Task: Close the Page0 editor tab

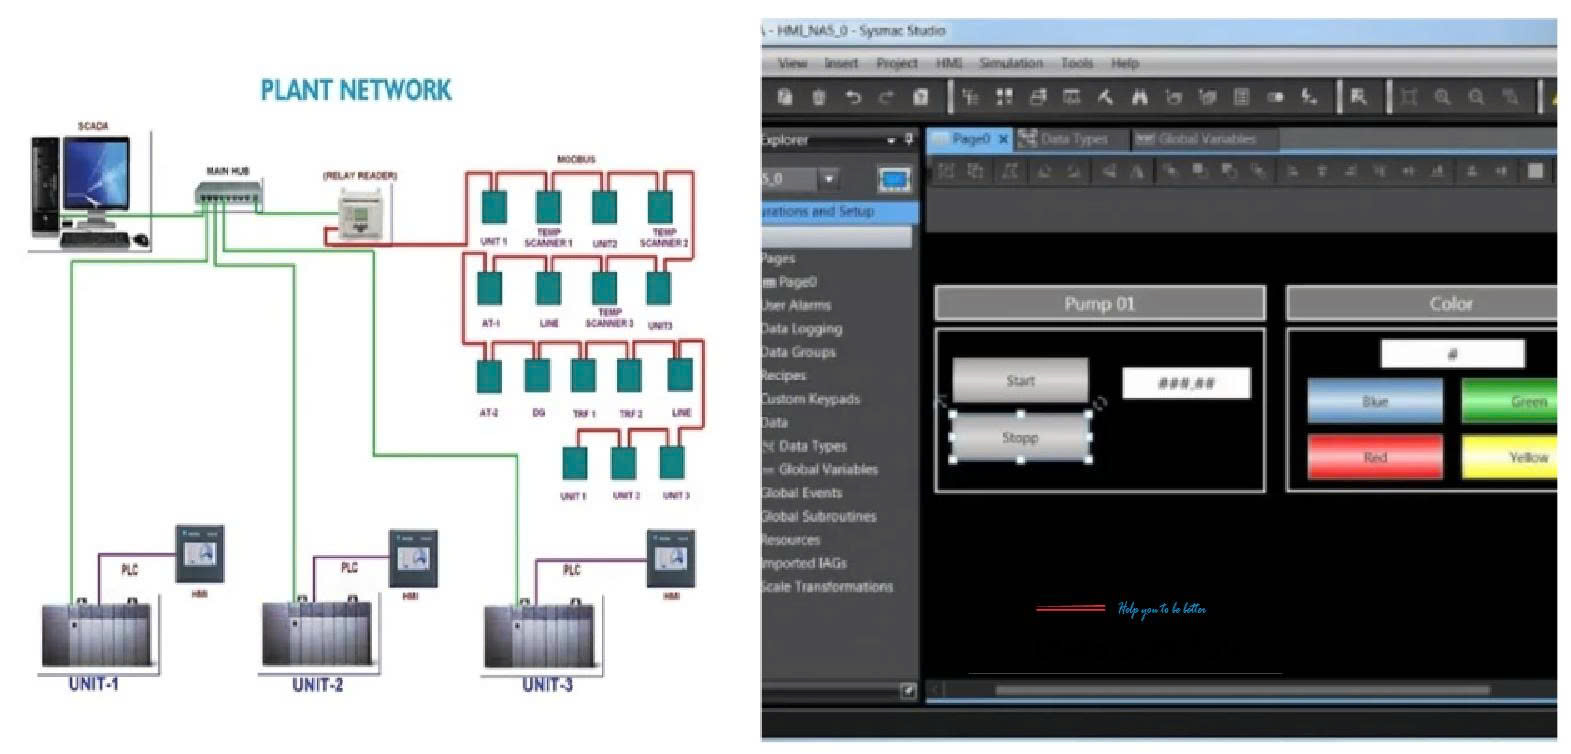Action: tap(1003, 139)
